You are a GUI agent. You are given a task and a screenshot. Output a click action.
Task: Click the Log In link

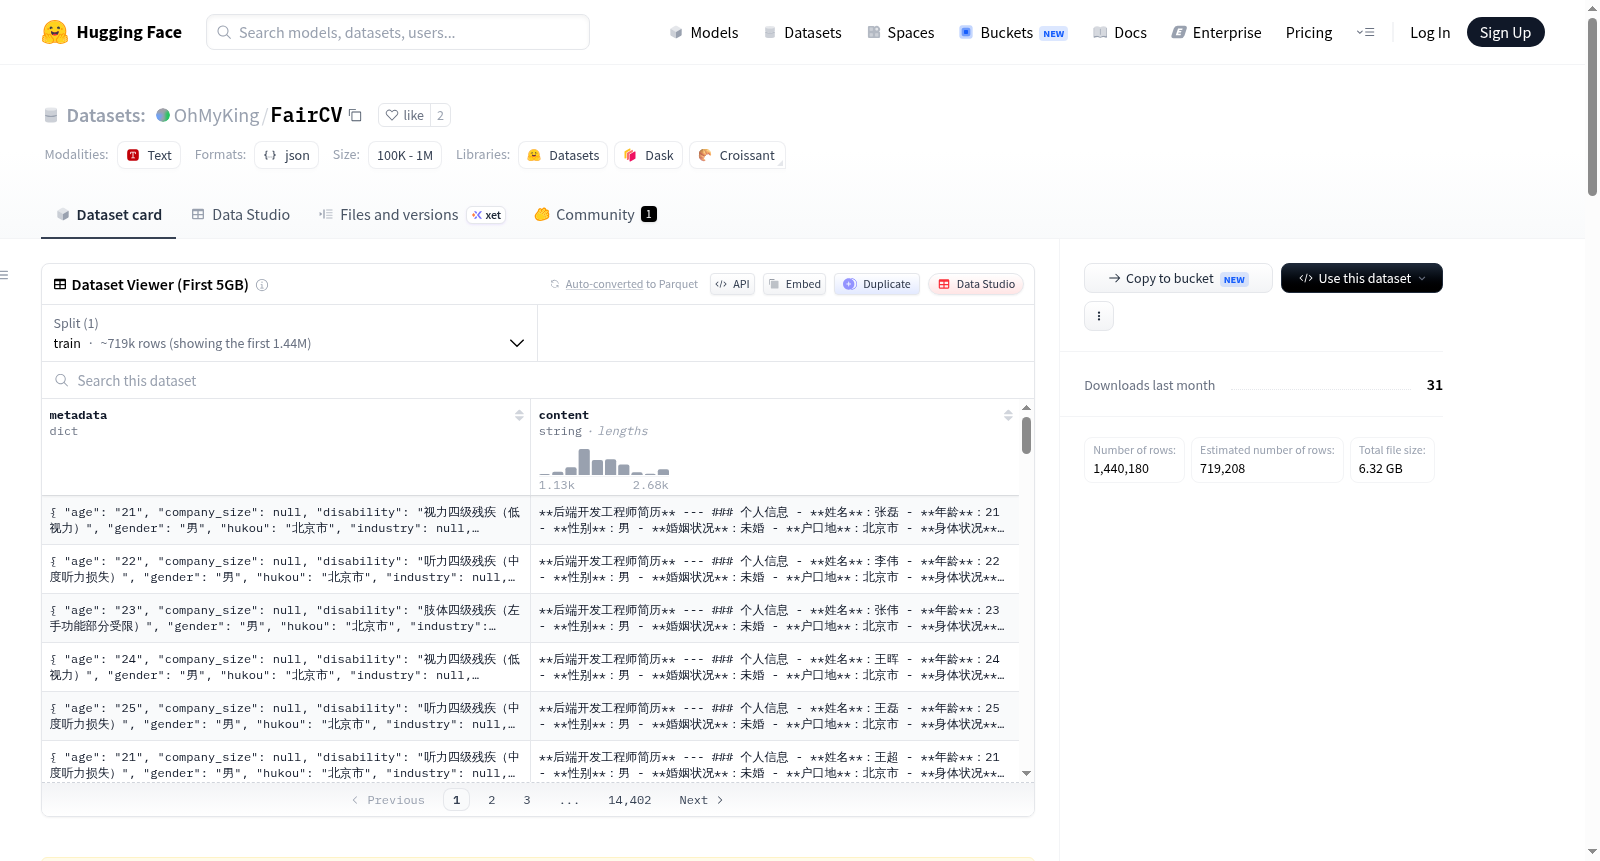pos(1430,32)
